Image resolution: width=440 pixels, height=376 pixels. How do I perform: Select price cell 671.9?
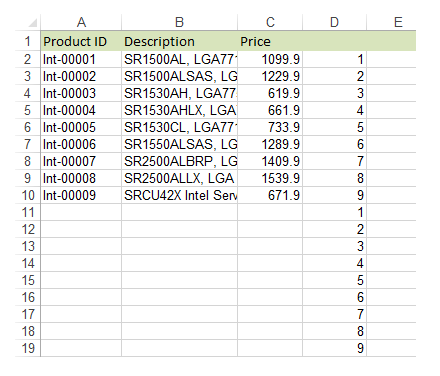pos(270,195)
